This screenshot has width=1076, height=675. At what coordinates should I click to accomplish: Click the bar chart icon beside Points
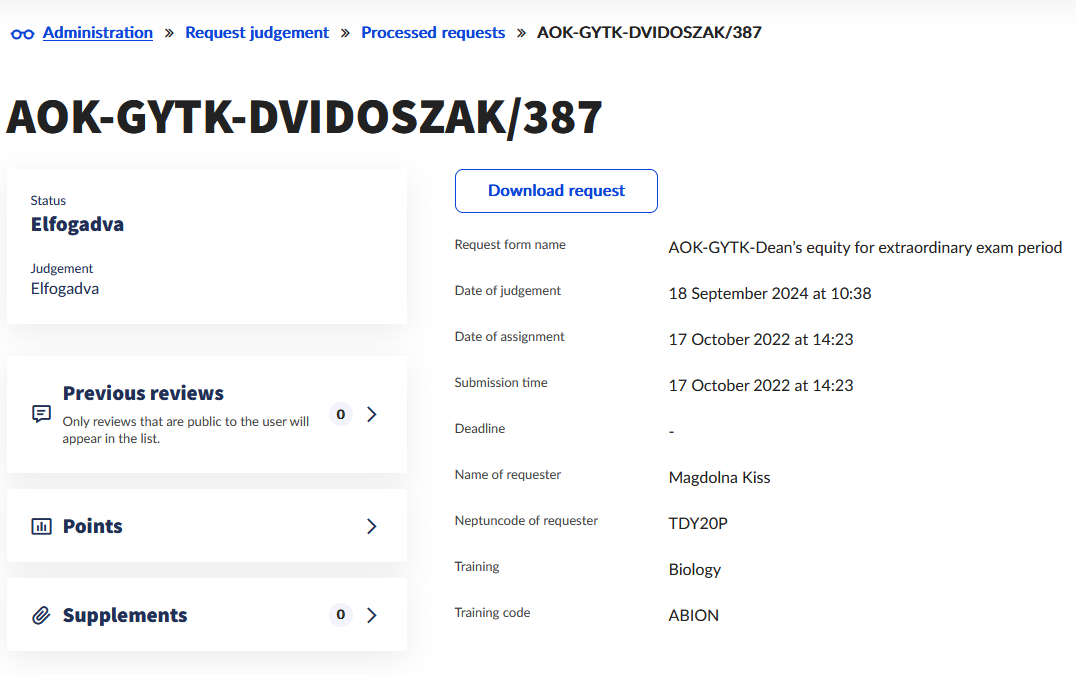[41, 526]
